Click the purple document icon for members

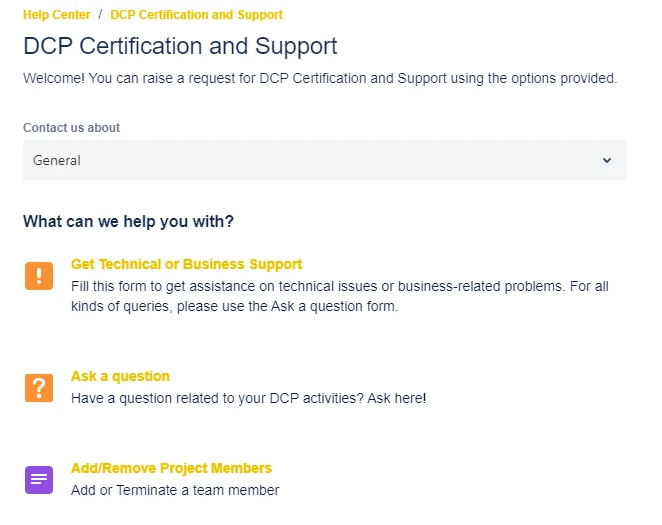[39, 480]
